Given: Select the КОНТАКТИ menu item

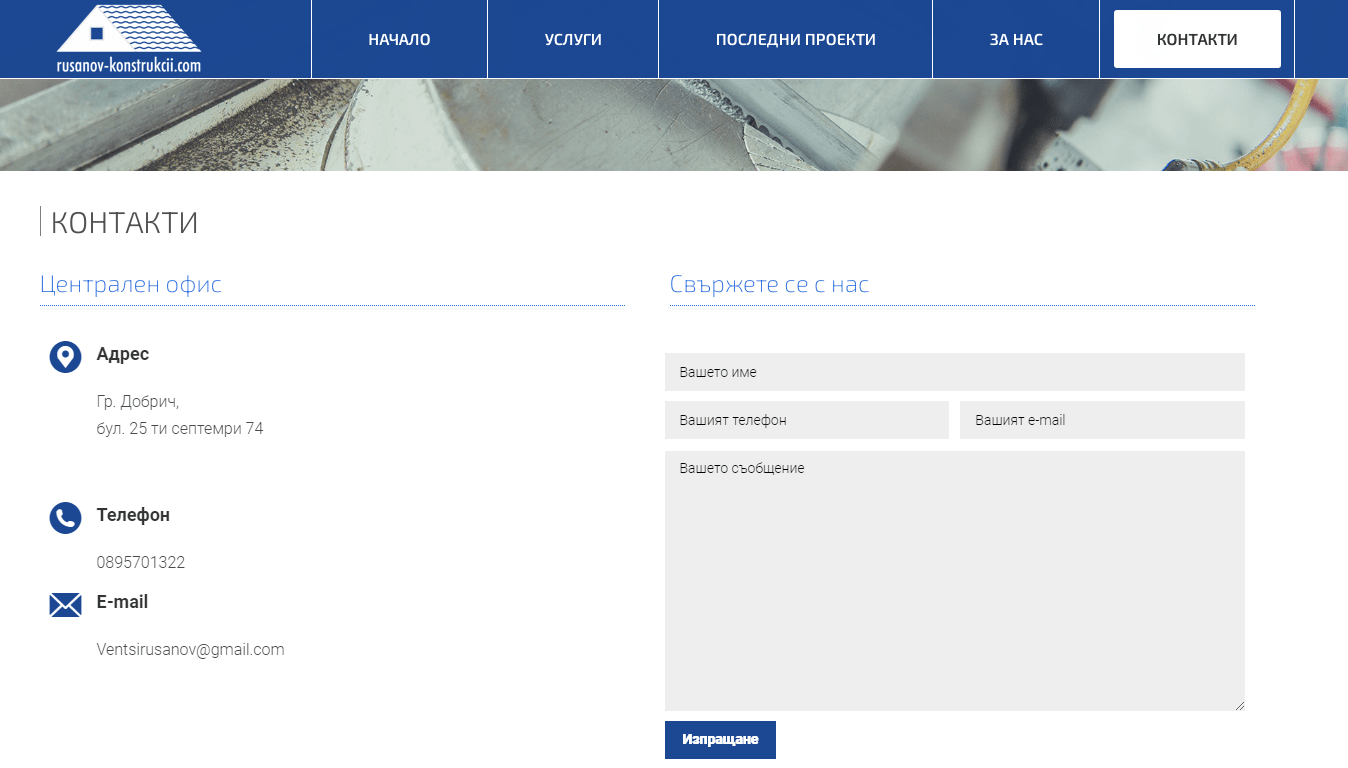Looking at the screenshot, I should click(x=1197, y=39).
